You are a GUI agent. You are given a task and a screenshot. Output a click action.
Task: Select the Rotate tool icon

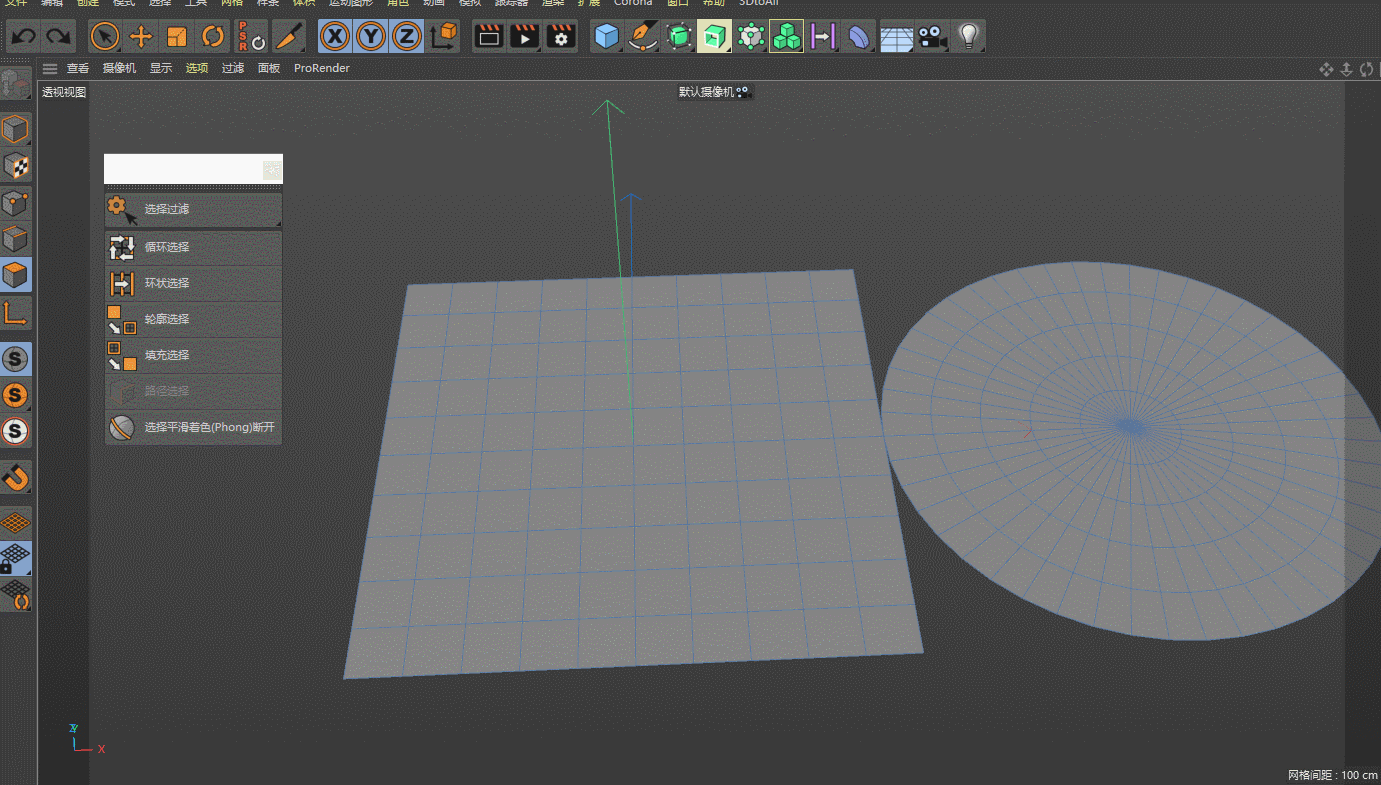213,37
